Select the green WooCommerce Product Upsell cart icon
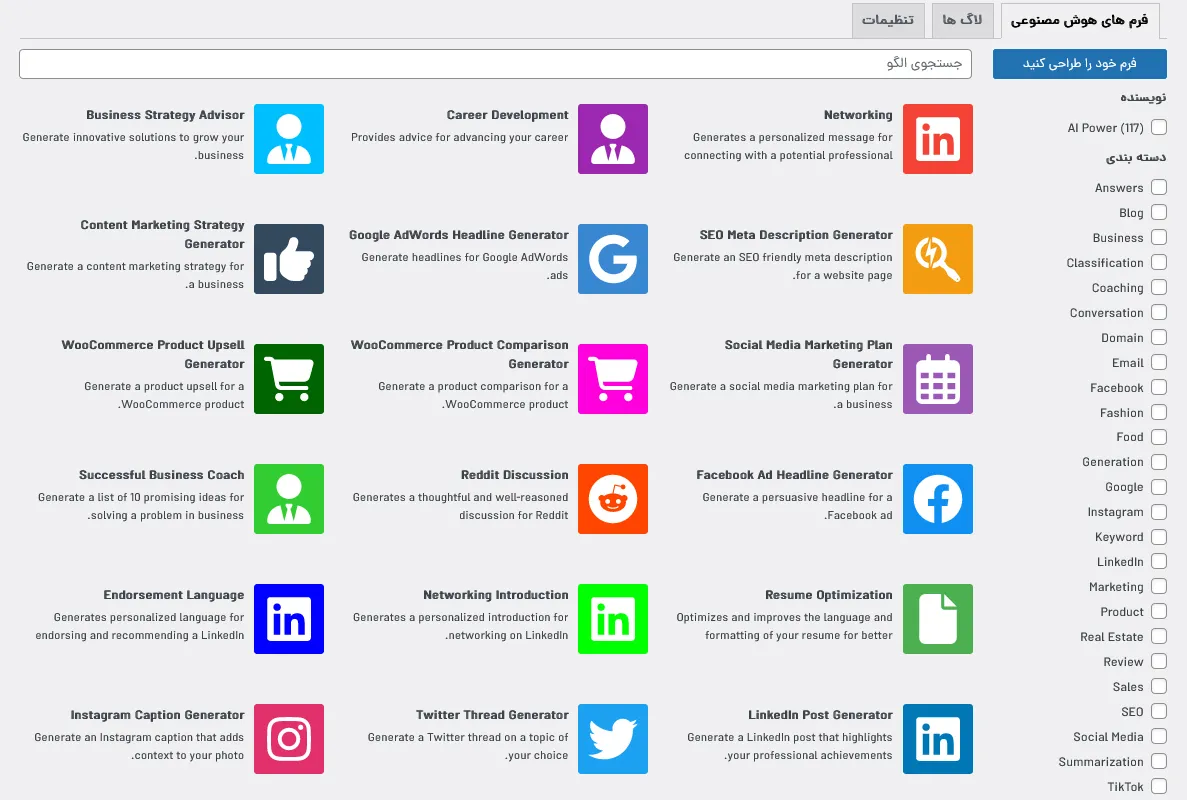The image size is (1187, 800). 288,379
